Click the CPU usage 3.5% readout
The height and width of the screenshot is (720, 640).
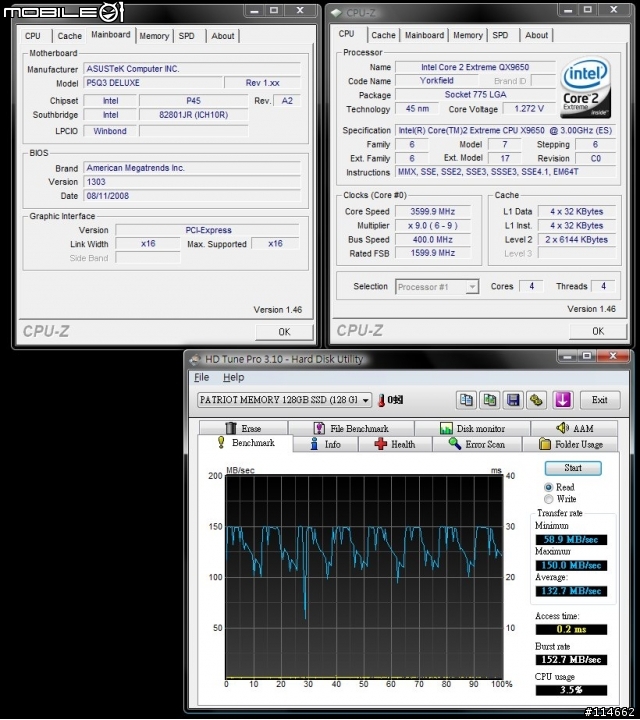[571, 690]
